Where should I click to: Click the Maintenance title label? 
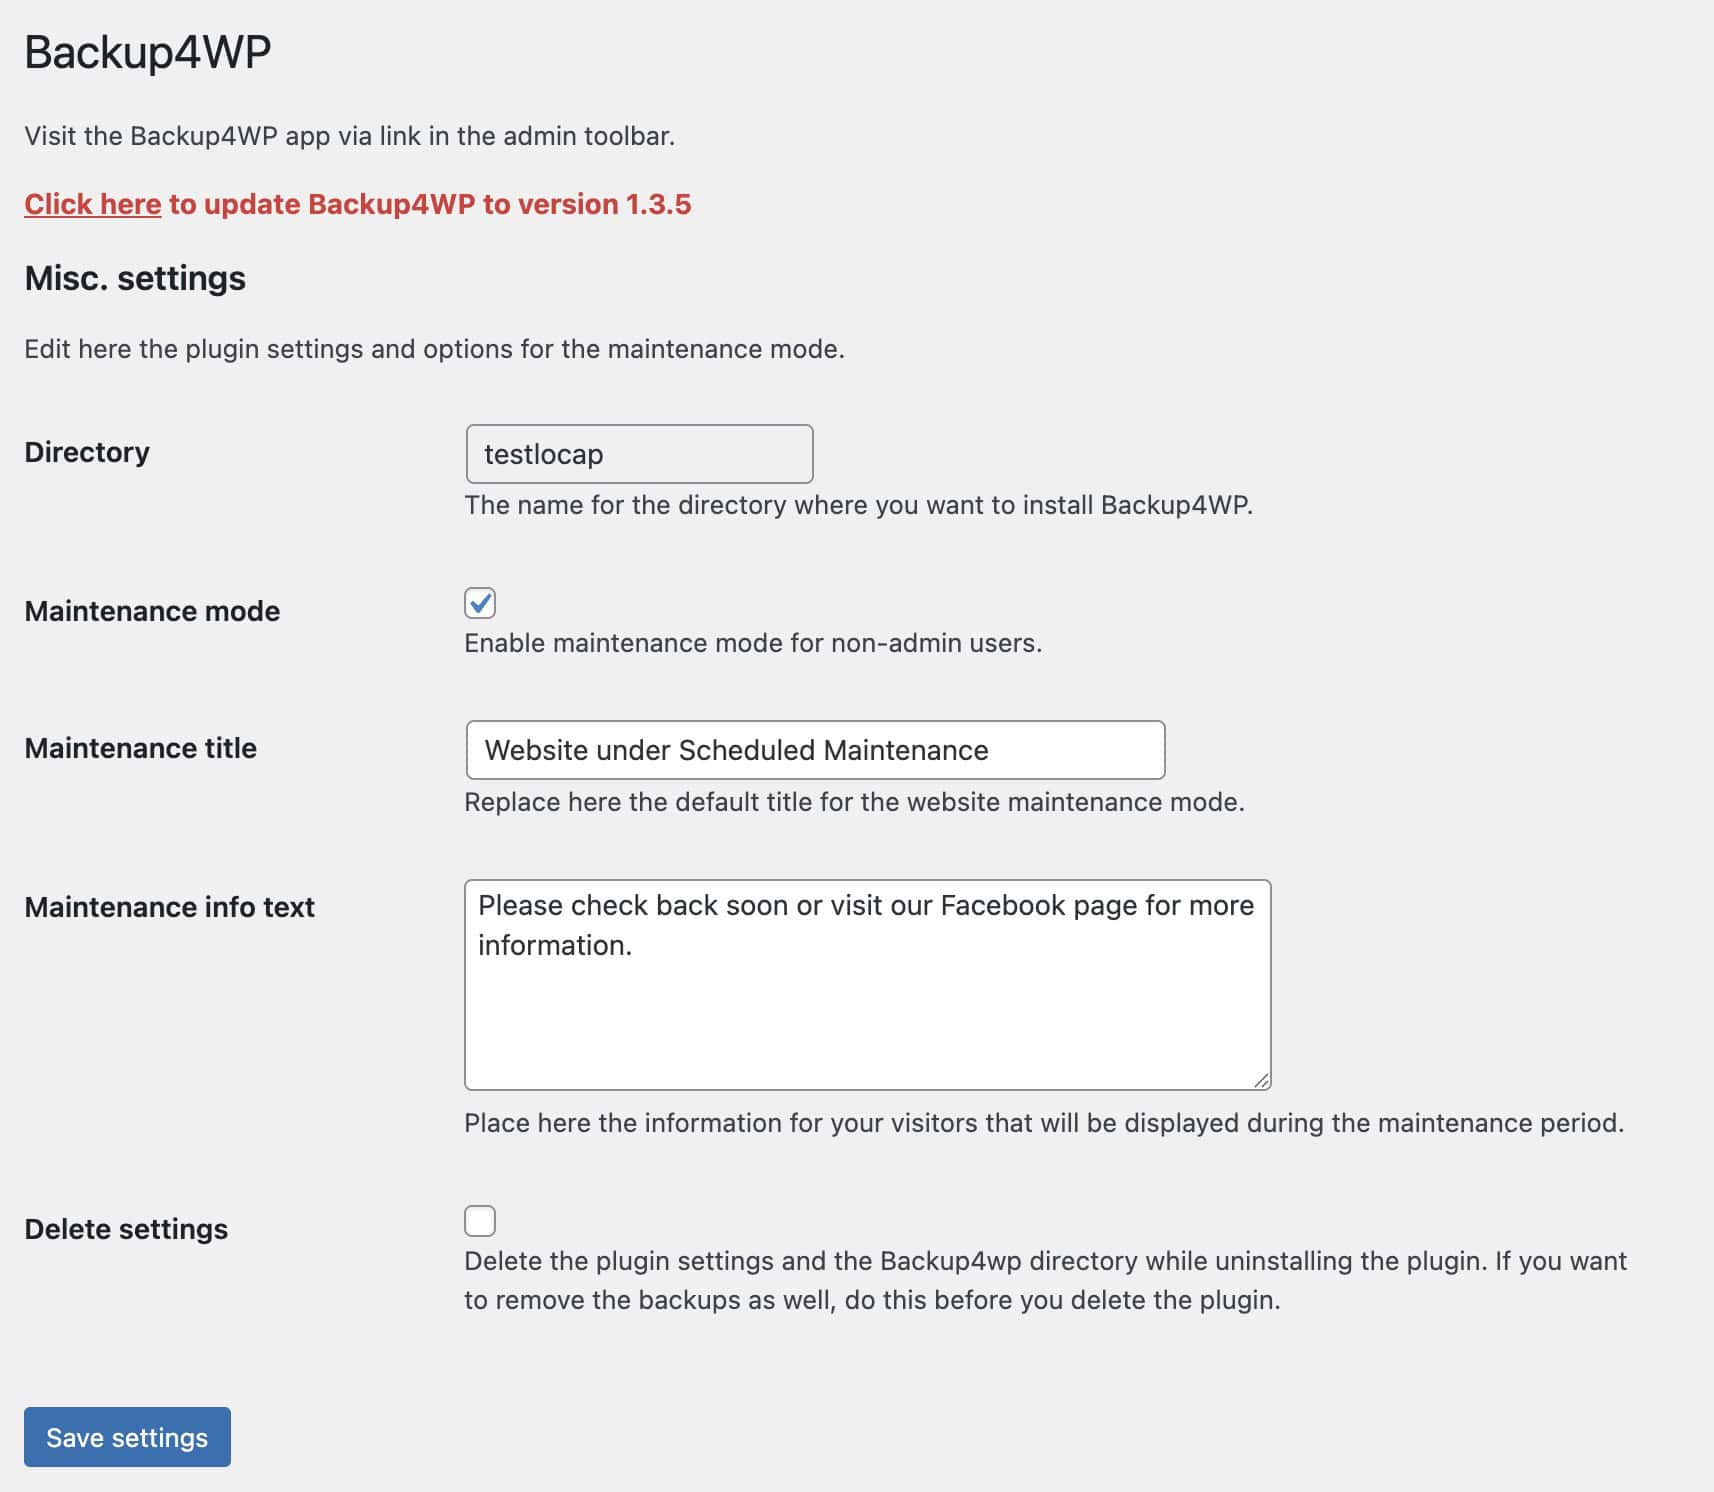(141, 748)
